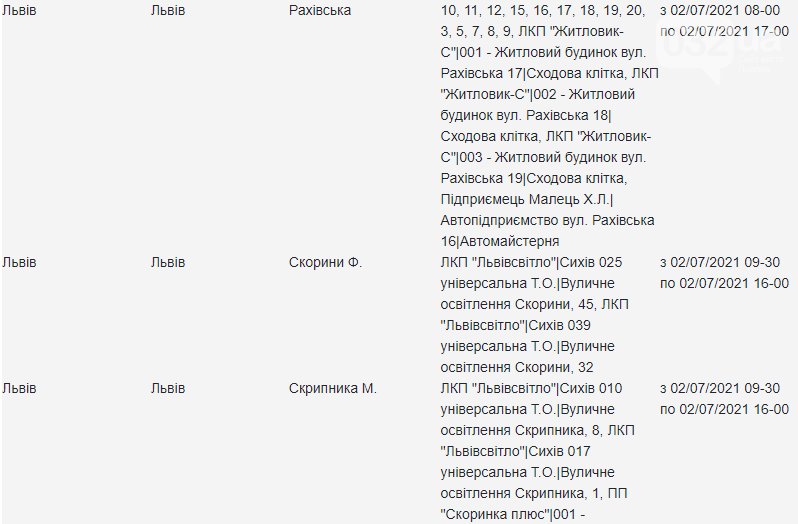Image resolution: width=798 pixels, height=524 pixels.
Task: Click the first-column Львів cell in Скорини row
Action: pos(19,263)
